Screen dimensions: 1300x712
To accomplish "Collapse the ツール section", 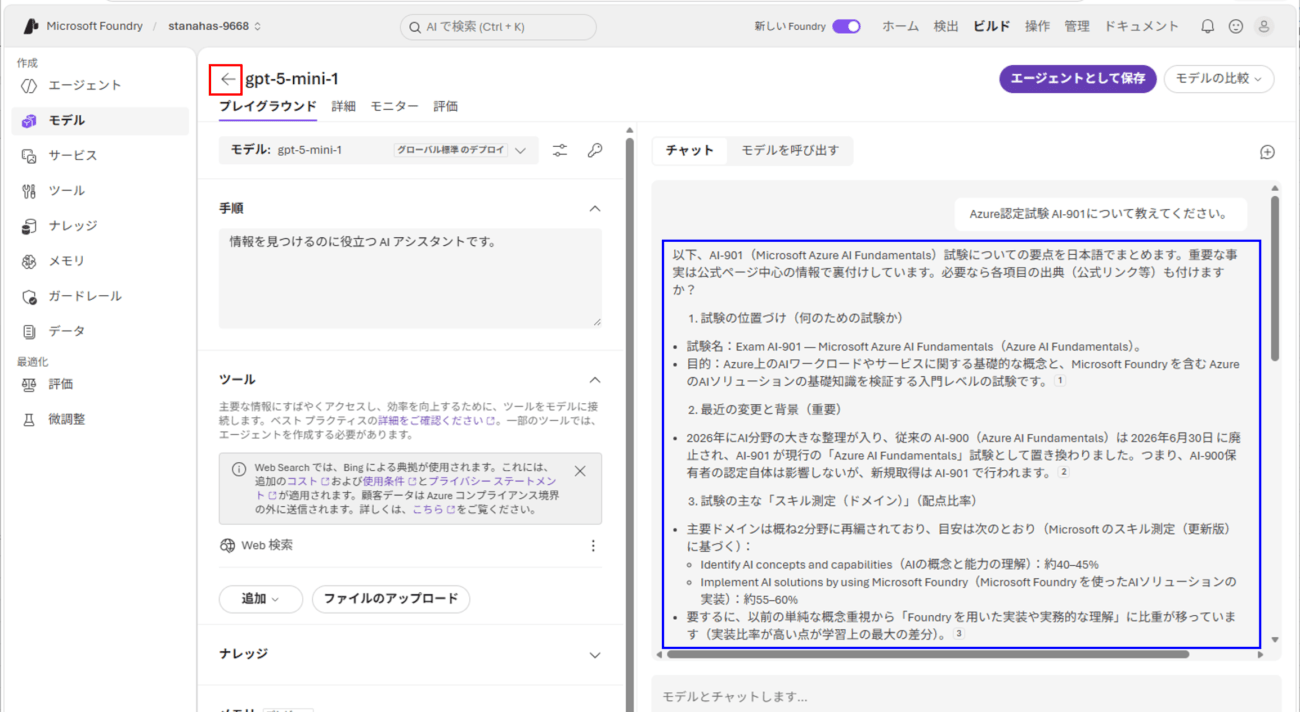I will click(x=595, y=380).
